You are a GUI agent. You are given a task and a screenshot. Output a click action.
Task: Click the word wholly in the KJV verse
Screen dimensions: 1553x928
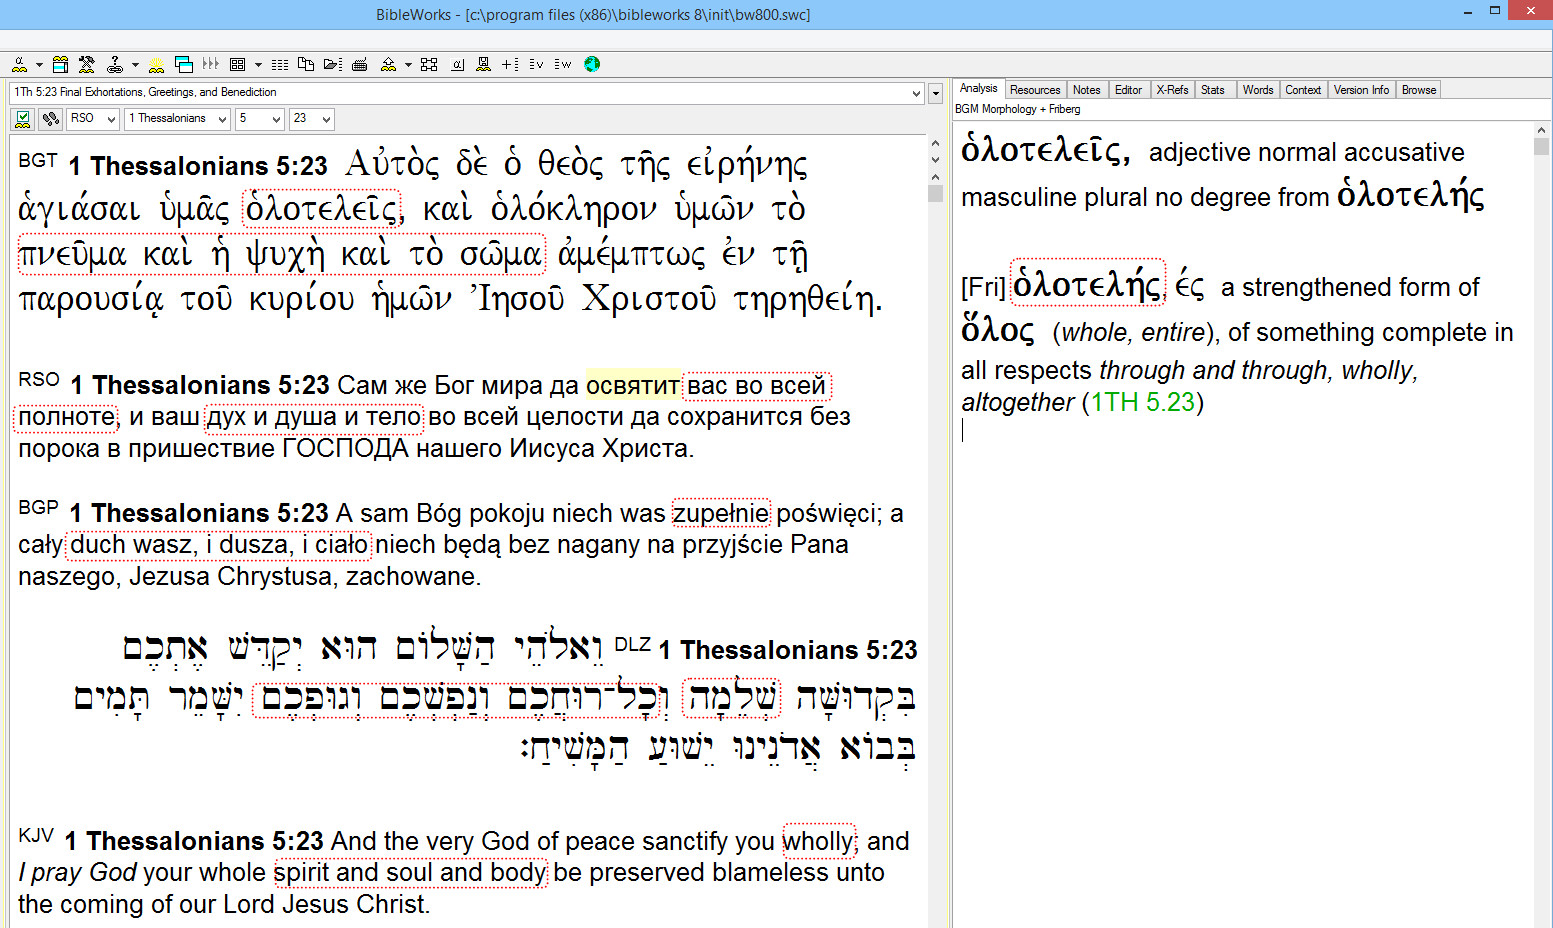[x=818, y=842]
